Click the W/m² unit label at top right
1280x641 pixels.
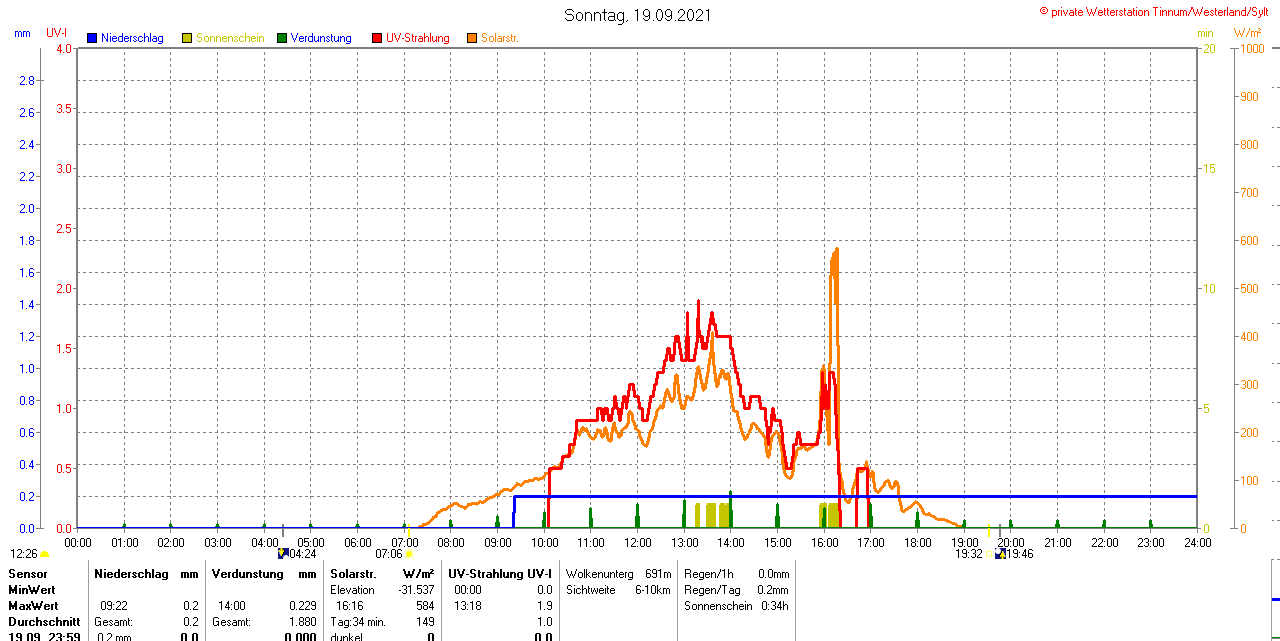(1248, 33)
